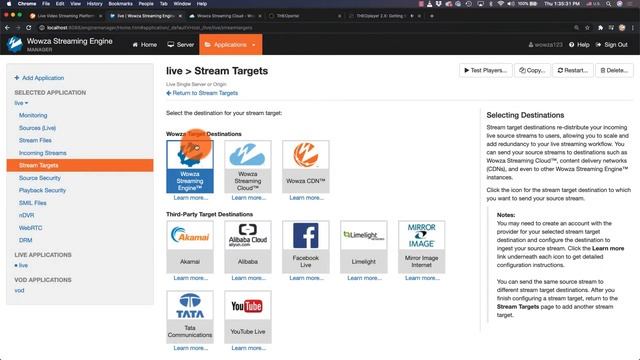Bookmark this page with the star icon
This screenshot has width=640, height=360.
point(587,28)
